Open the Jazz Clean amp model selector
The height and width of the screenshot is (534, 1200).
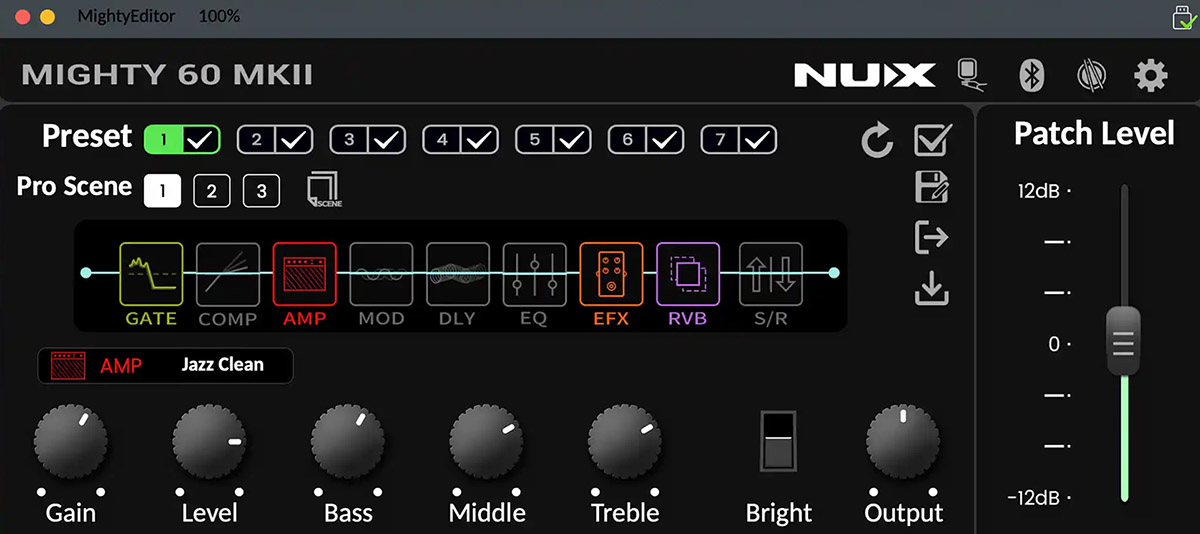(x=222, y=365)
